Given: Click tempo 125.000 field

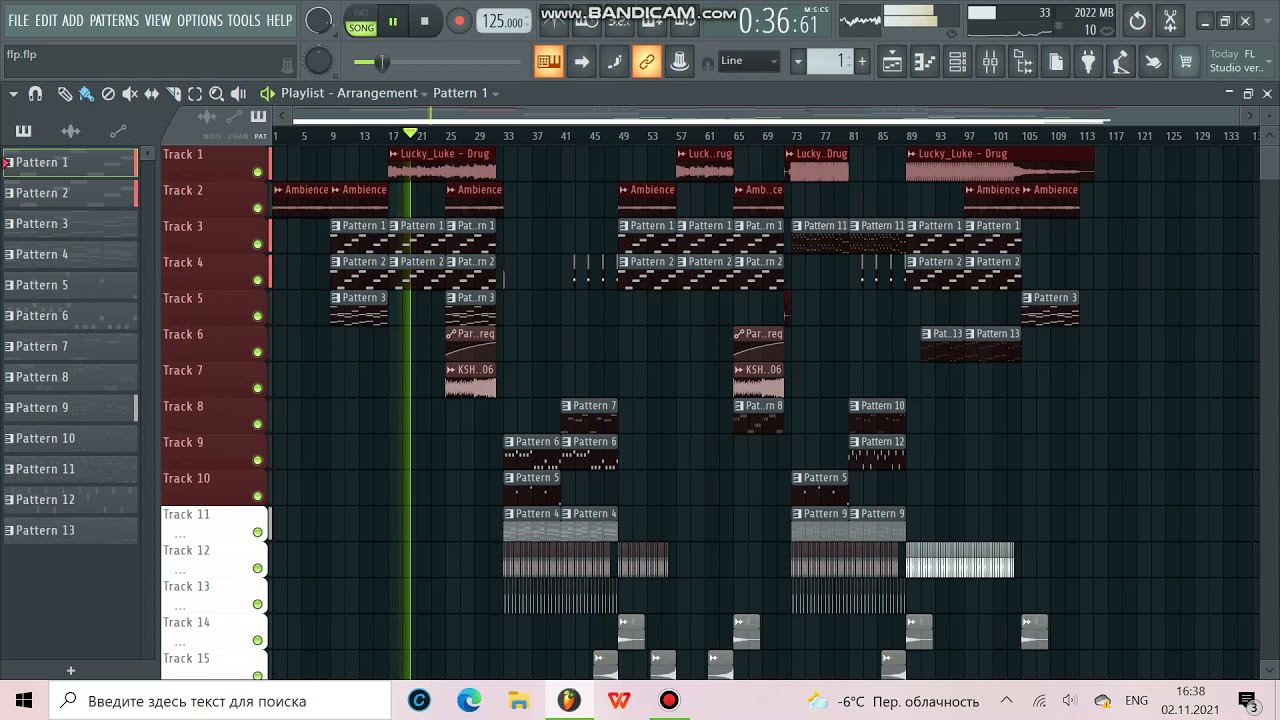Looking at the screenshot, I should 505,21.
